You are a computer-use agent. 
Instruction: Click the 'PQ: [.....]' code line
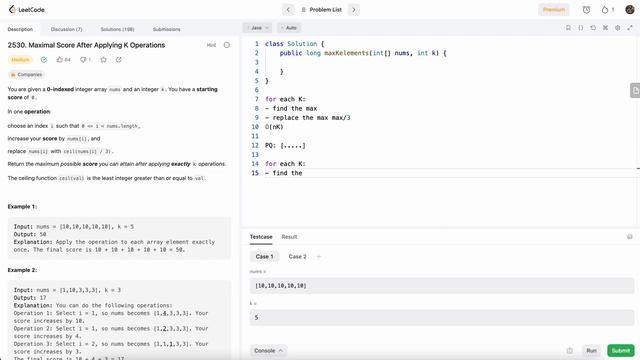(x=285, y=145)
